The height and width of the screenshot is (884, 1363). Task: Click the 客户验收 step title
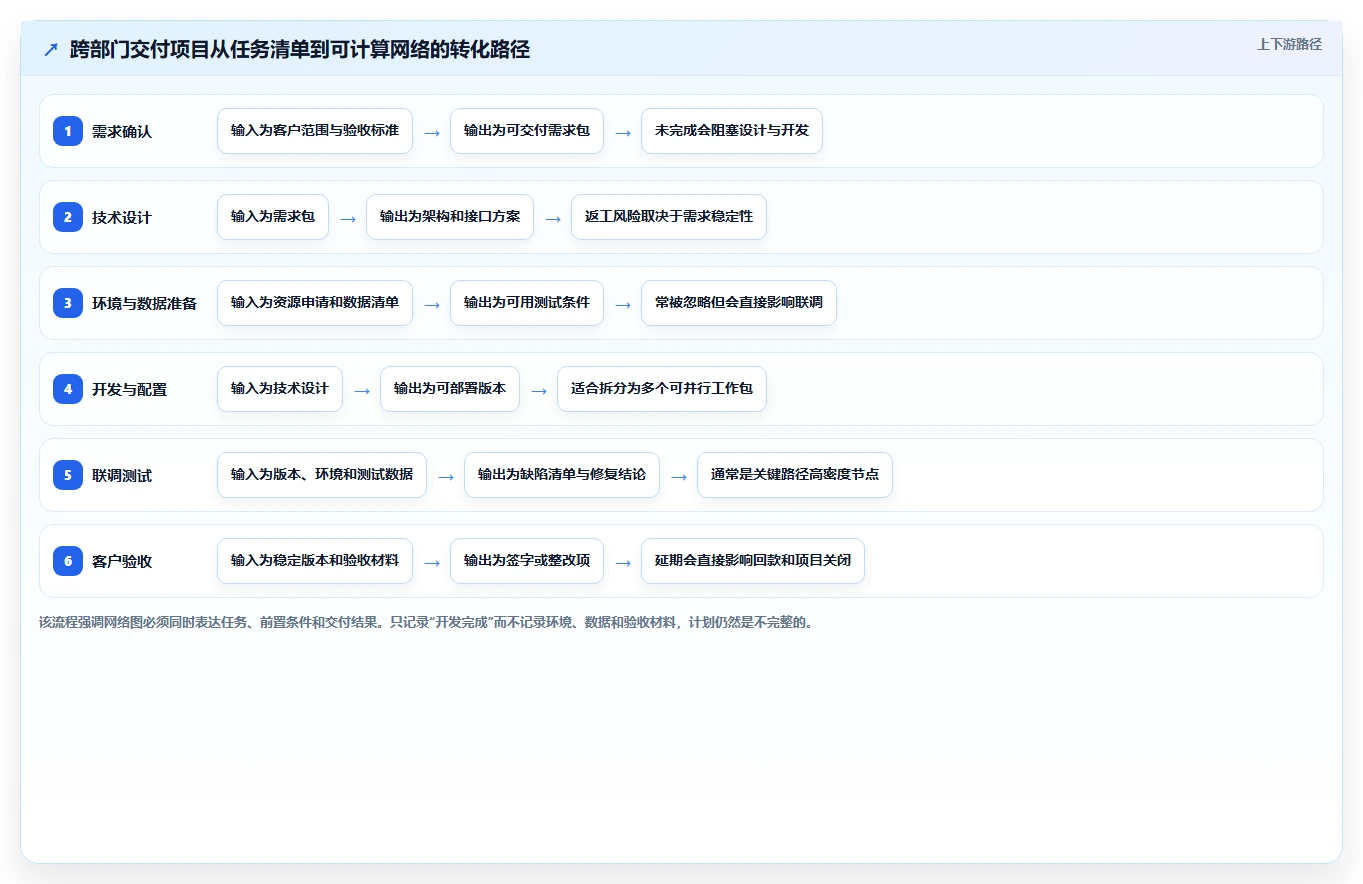(122, 561)
